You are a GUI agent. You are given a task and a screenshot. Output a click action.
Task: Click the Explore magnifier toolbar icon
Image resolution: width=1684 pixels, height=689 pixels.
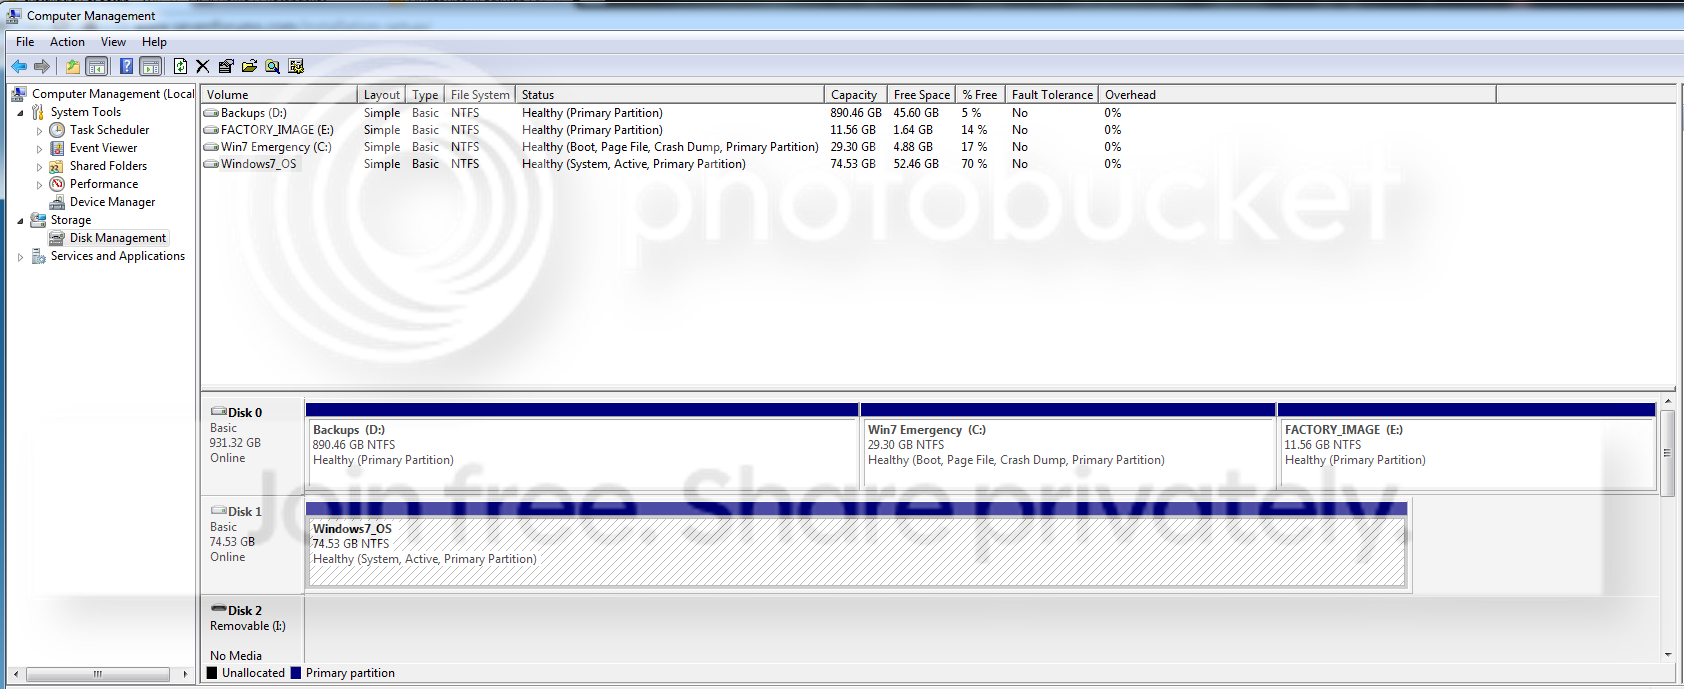tap(272, 66)
